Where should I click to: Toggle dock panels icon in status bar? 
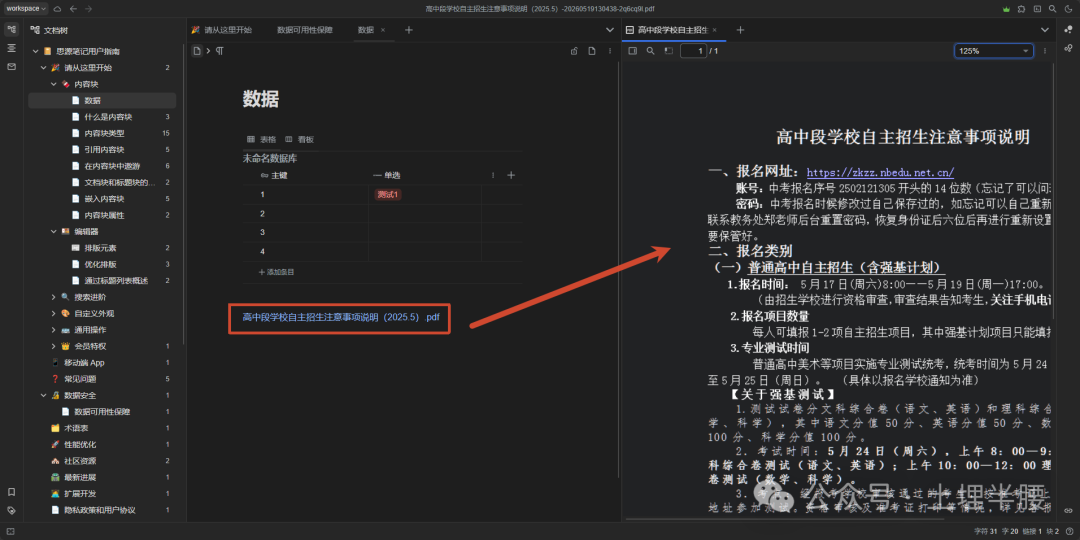coord(11,532)
